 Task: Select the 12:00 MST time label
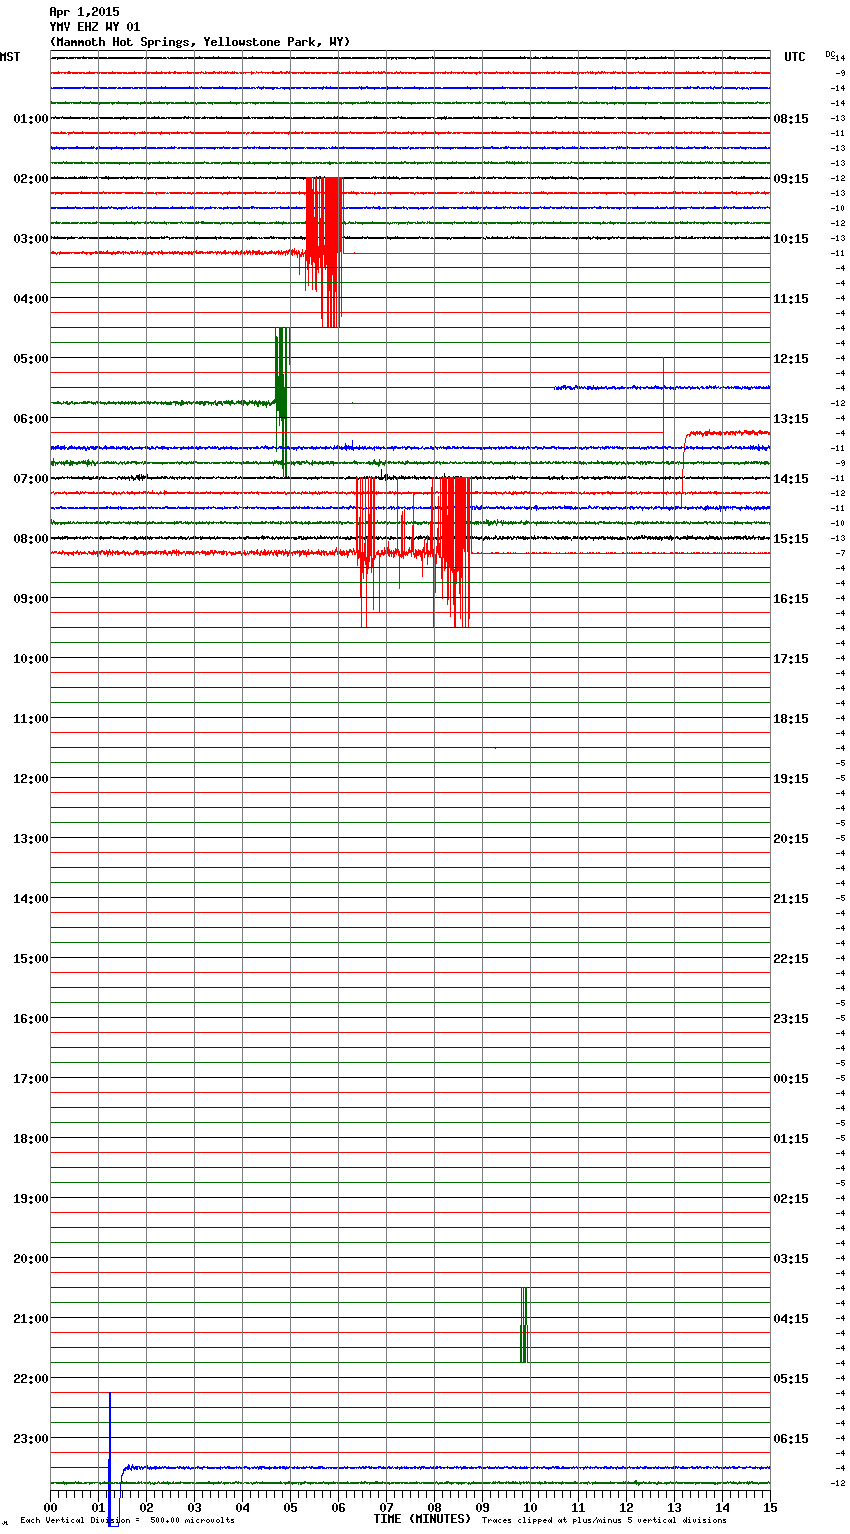pos(31,779)
